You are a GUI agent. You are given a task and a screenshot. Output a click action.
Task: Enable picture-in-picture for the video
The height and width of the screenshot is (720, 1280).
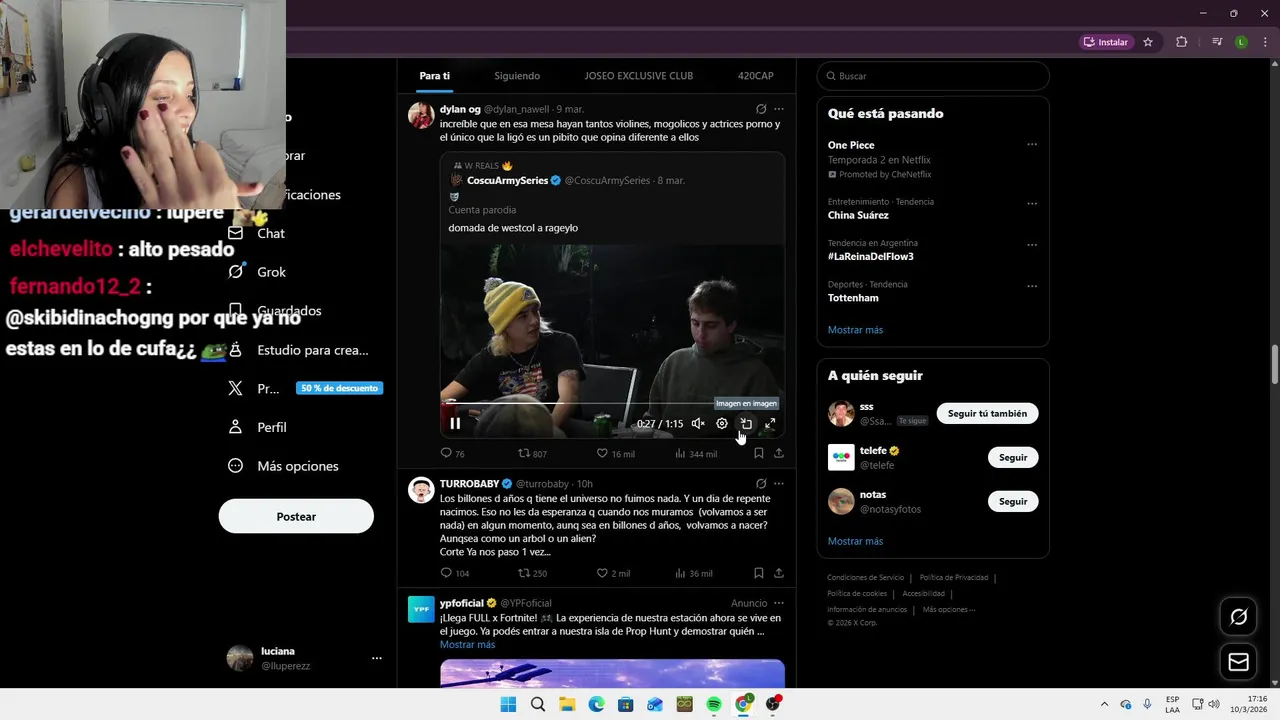pyautogui.click(x=746, y=424)
